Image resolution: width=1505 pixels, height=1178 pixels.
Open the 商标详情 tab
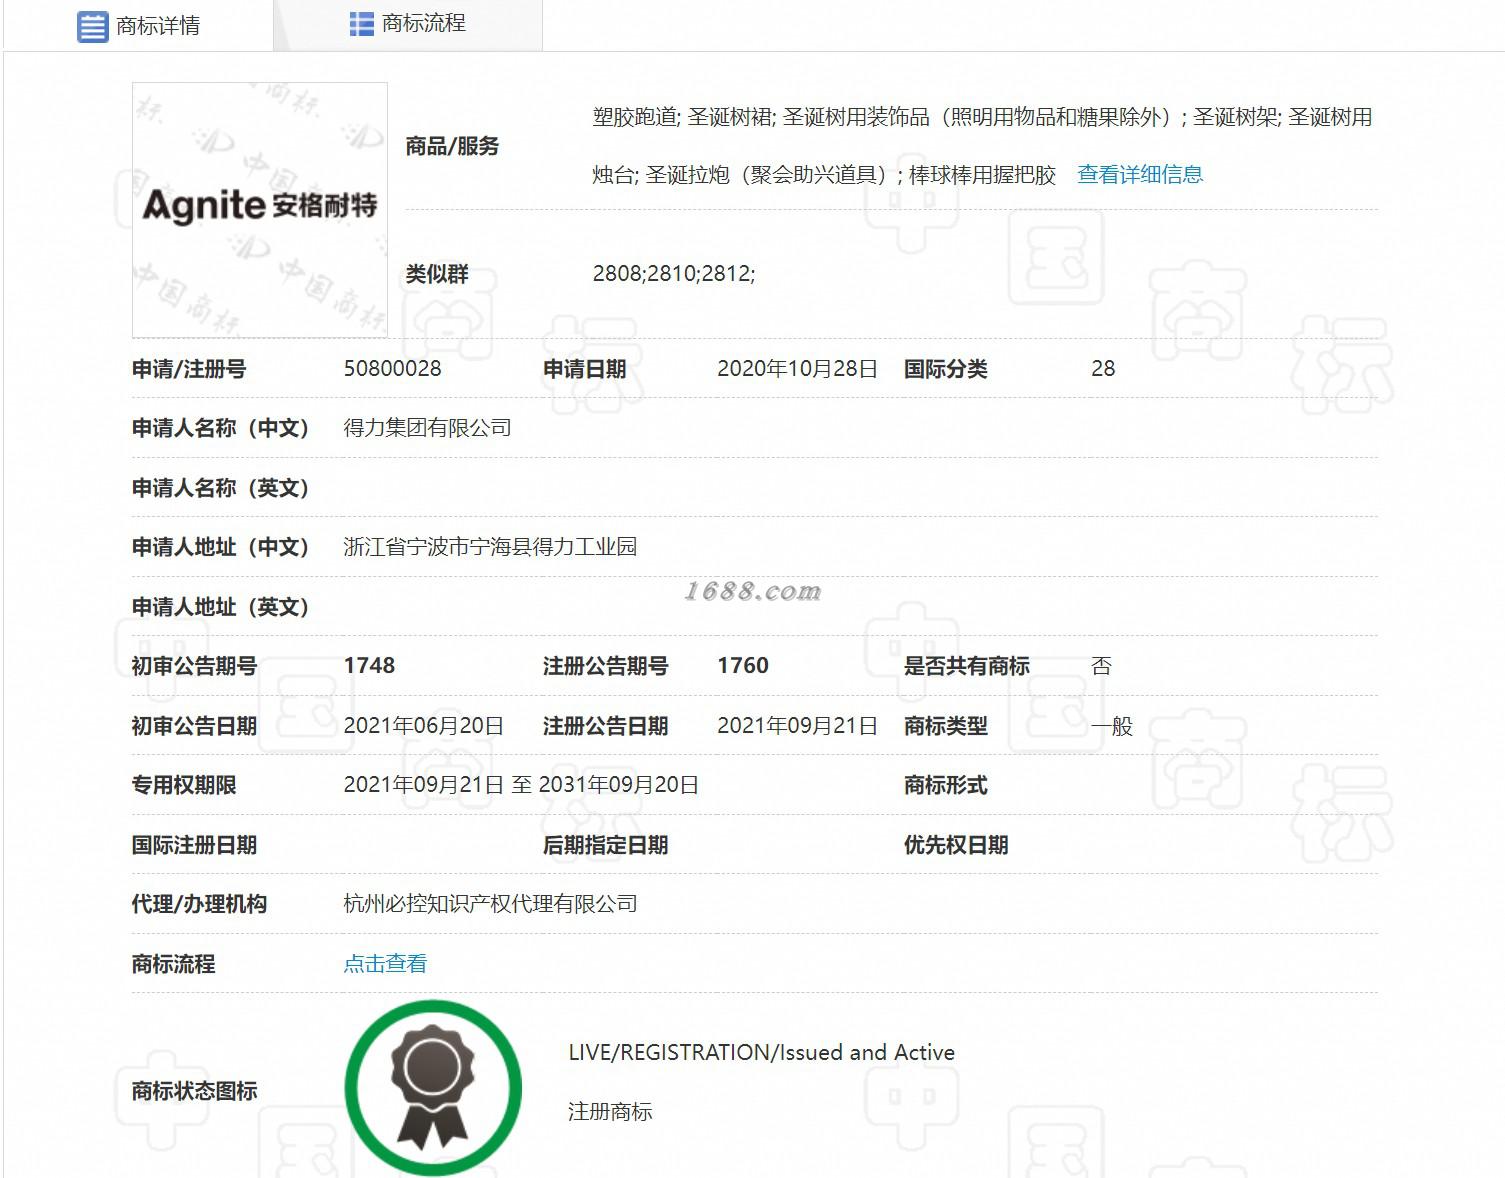click(x=138, y=25)
